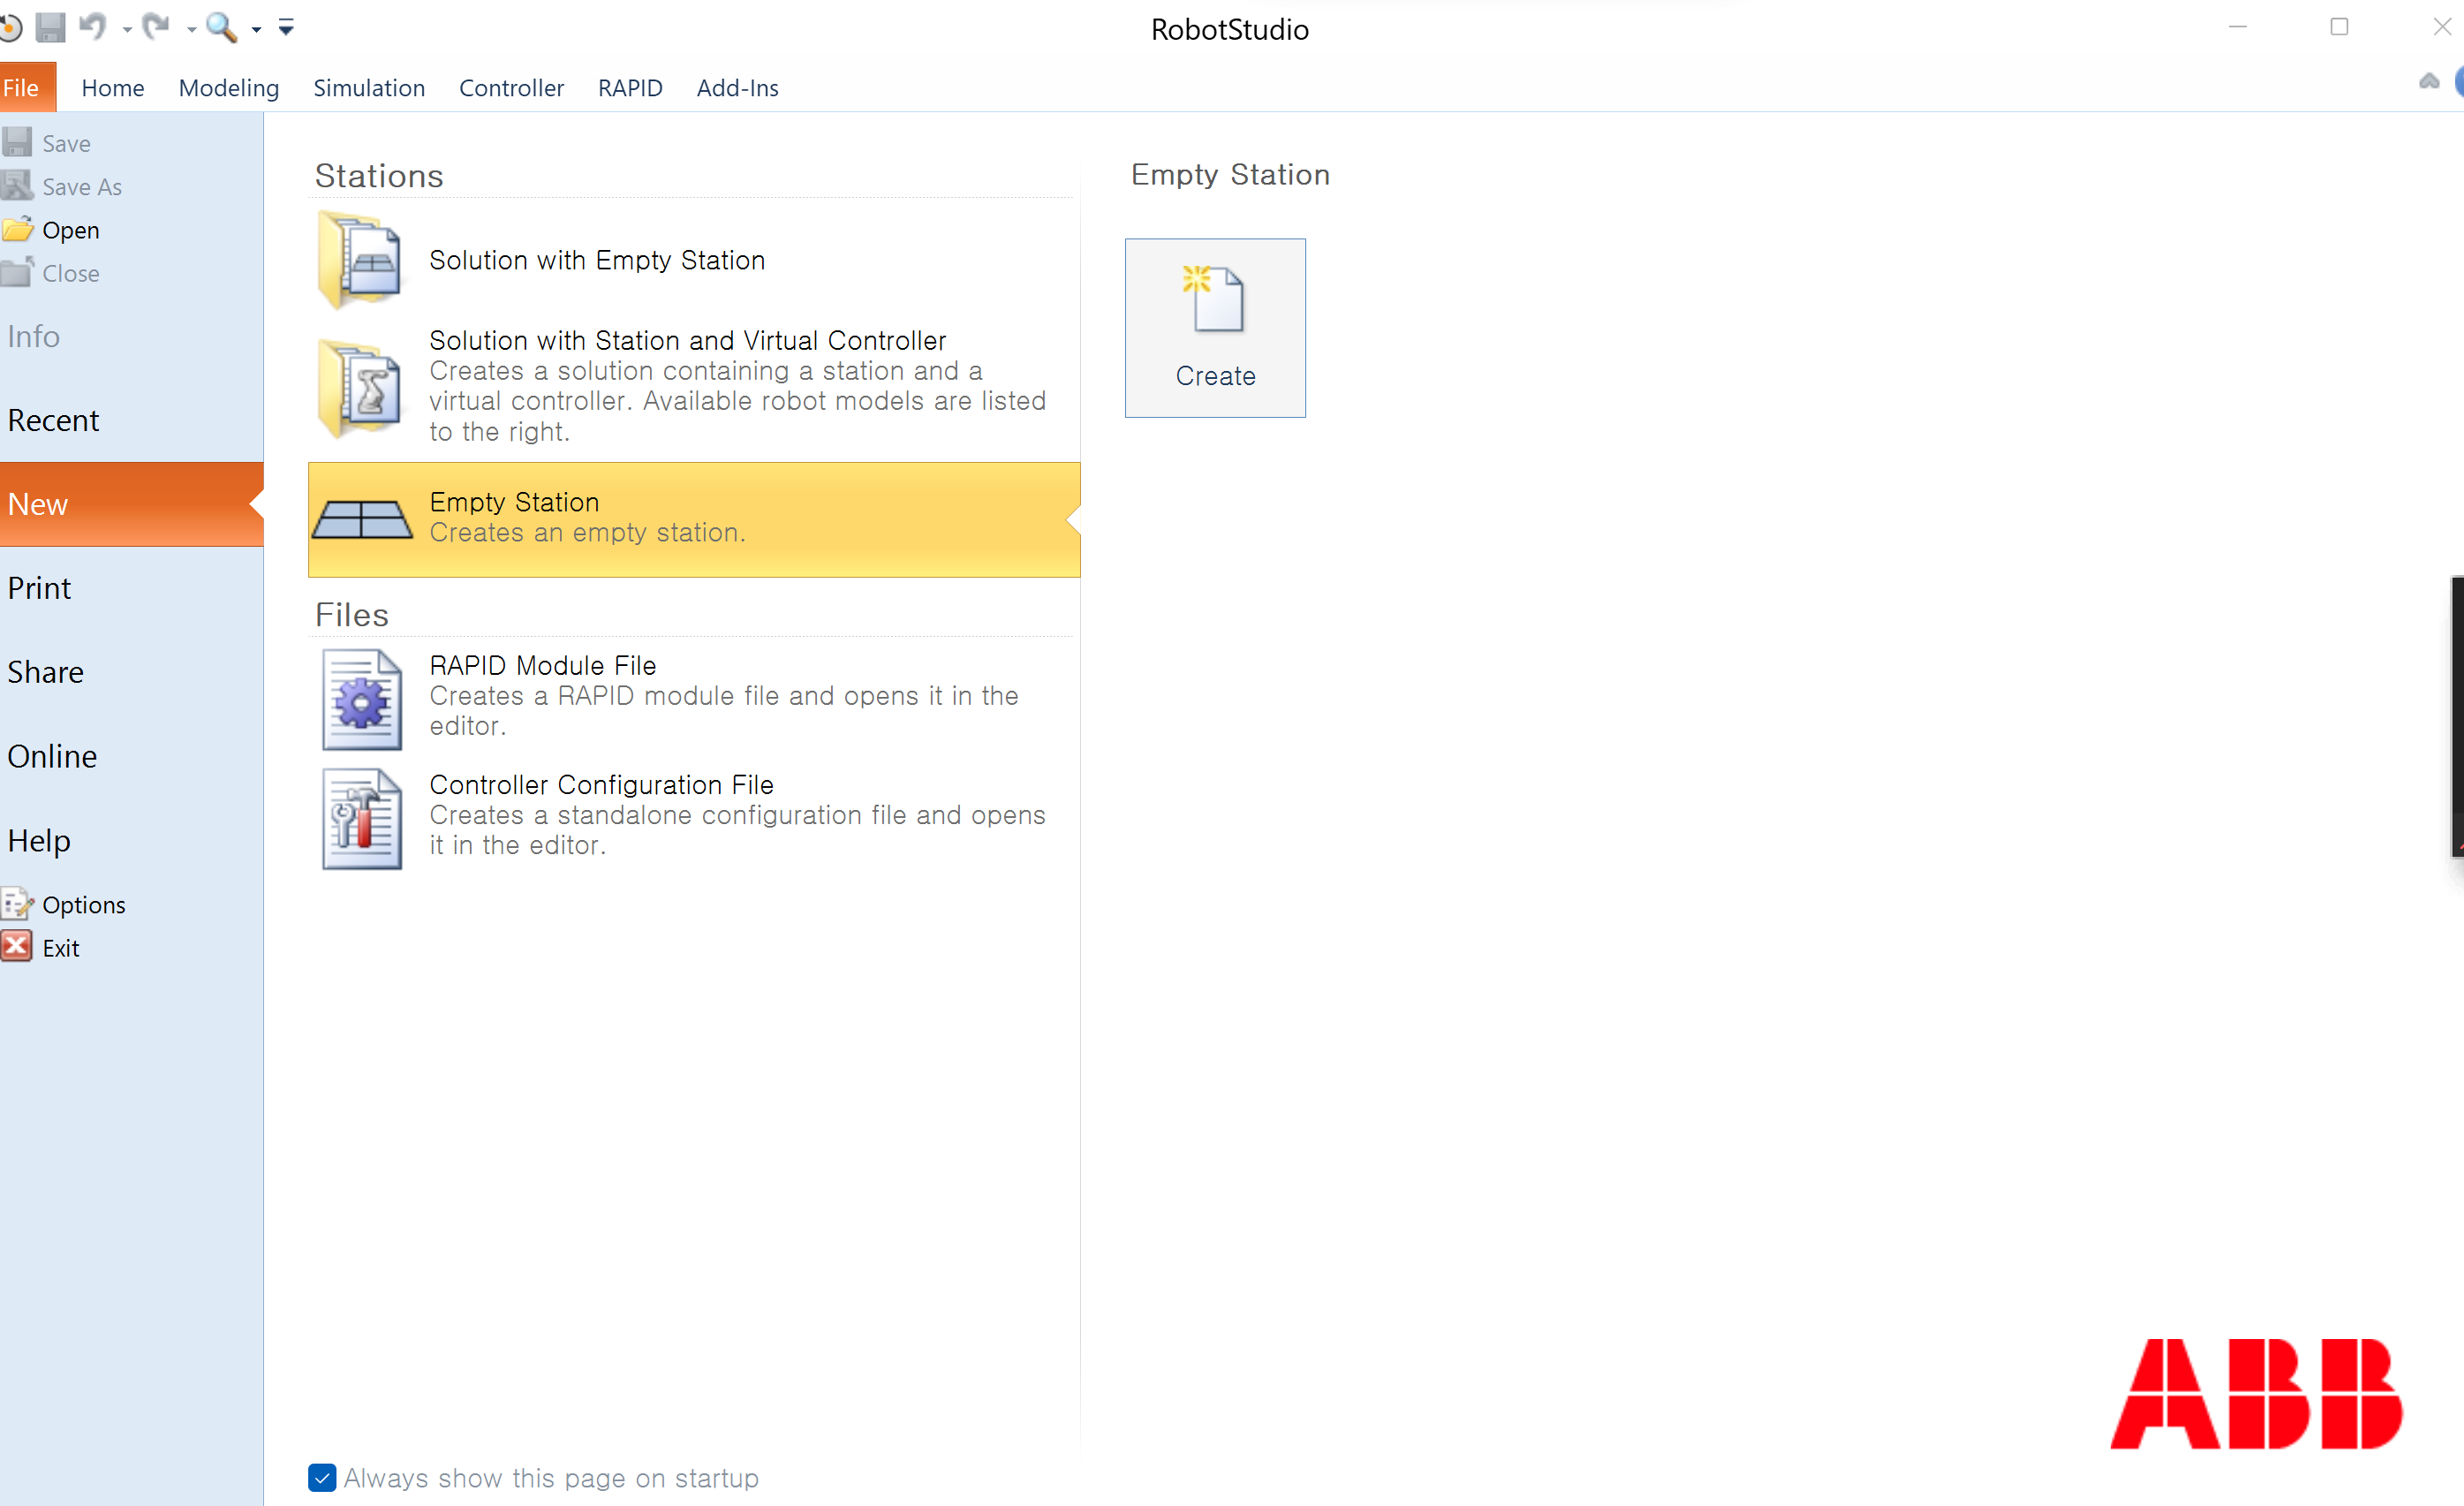Collapse the ribbon with top-right arrow icon
This screenshot has width=2464, height=1506.
(2429, 81)
